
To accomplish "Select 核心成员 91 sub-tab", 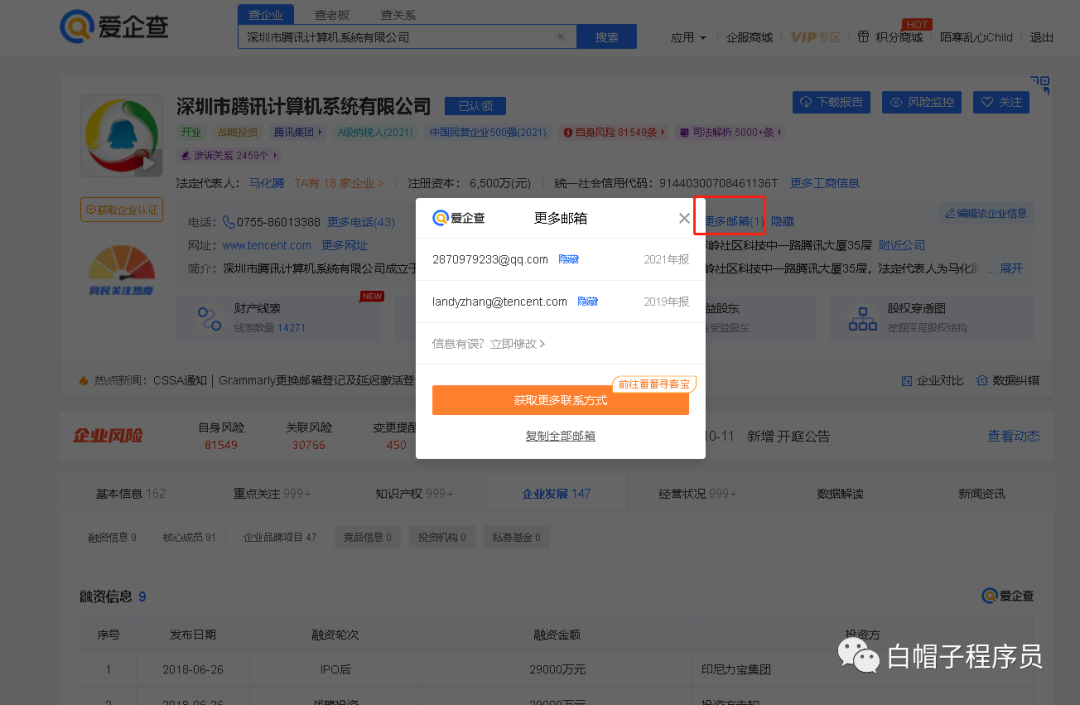I will 189,537.
